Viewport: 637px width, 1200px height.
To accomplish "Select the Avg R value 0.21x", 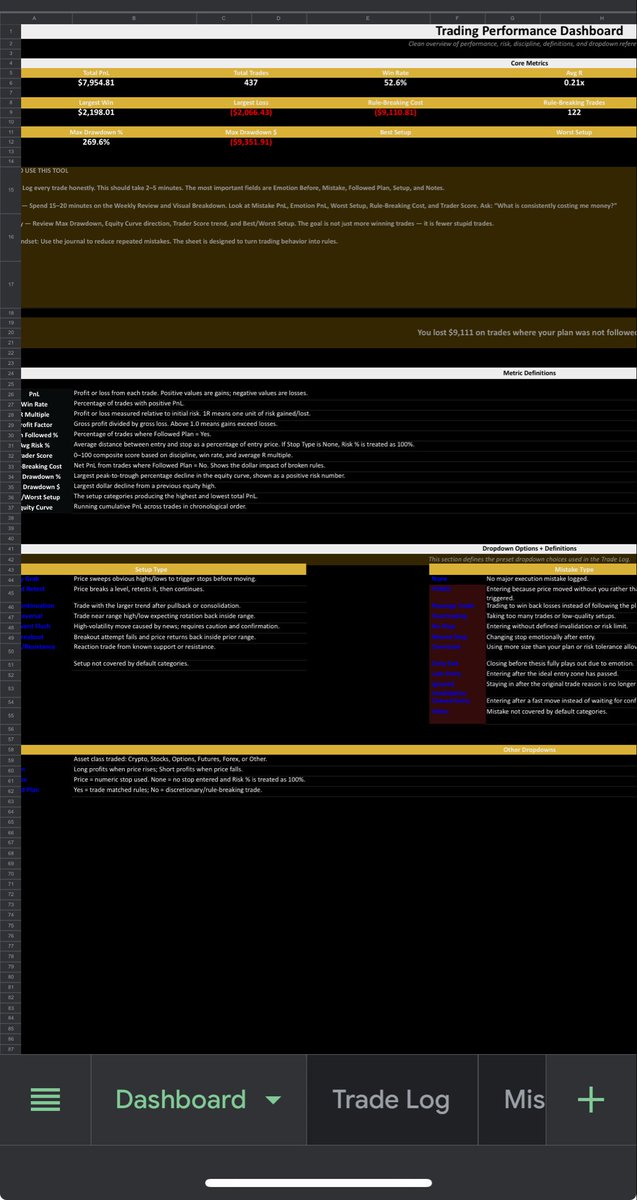I will 574,83.
